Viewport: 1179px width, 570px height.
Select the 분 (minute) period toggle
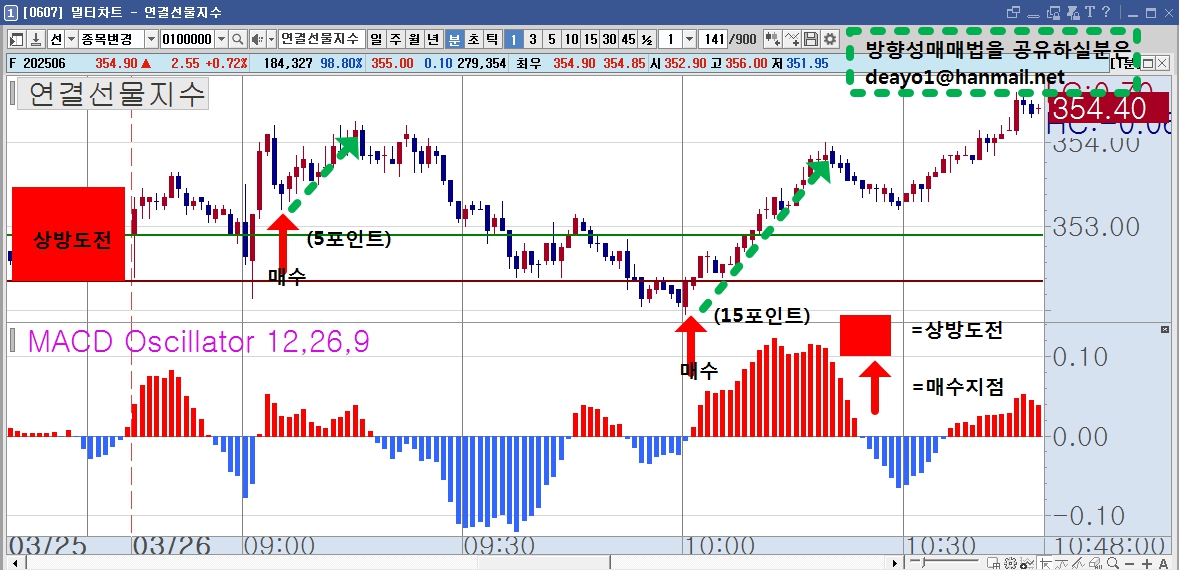coord(454,39)
